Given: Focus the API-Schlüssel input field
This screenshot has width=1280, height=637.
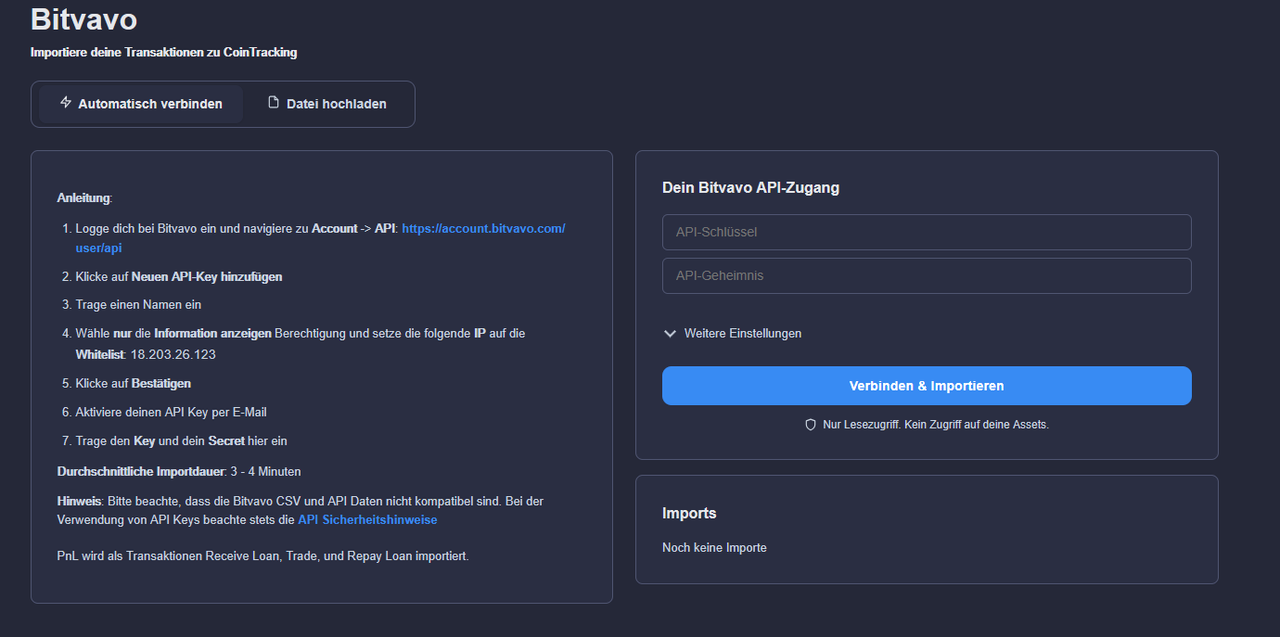Looking at the screenshot, I should (926, 232).
